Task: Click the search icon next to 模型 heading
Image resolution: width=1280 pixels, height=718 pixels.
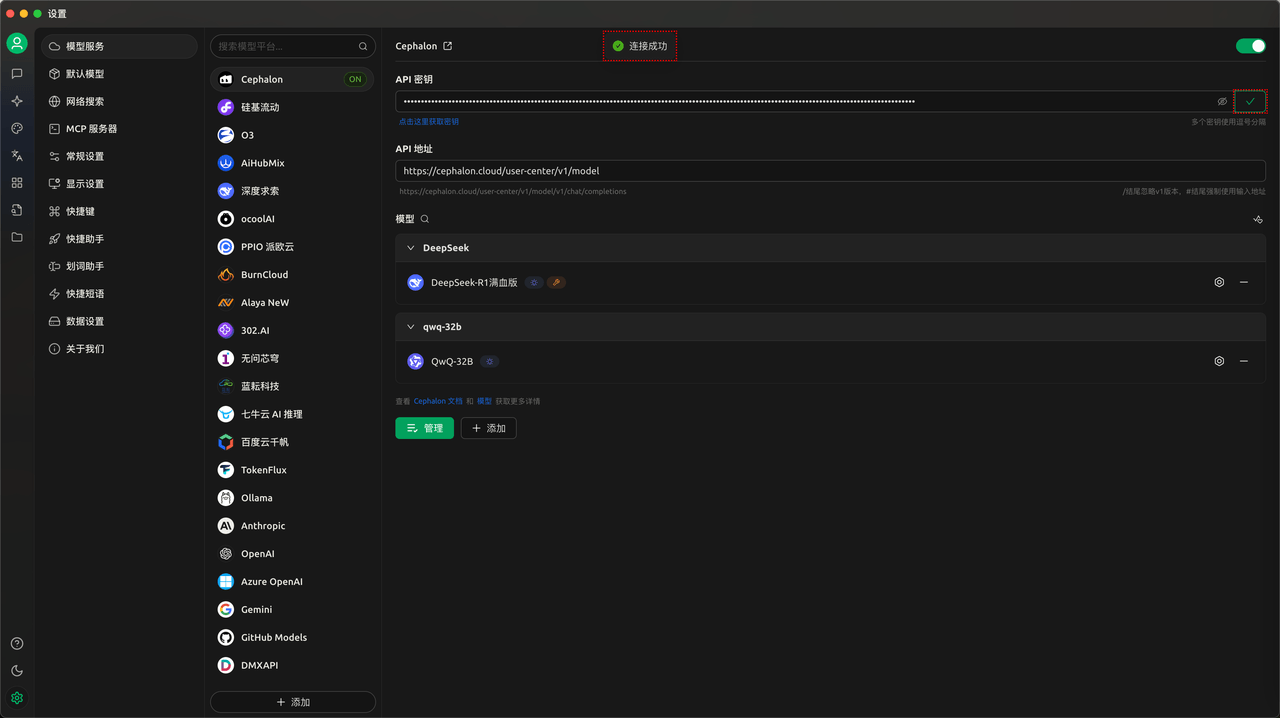Action: [425, 219]
